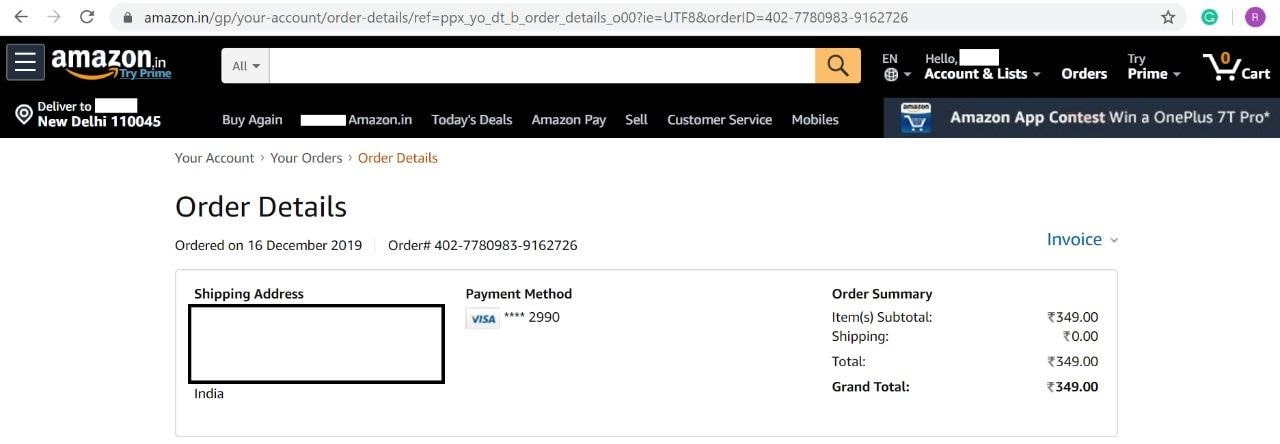1280x444 pixels.
Task: Select Customer Service in navigation bar
Action: tap(719, 120)
